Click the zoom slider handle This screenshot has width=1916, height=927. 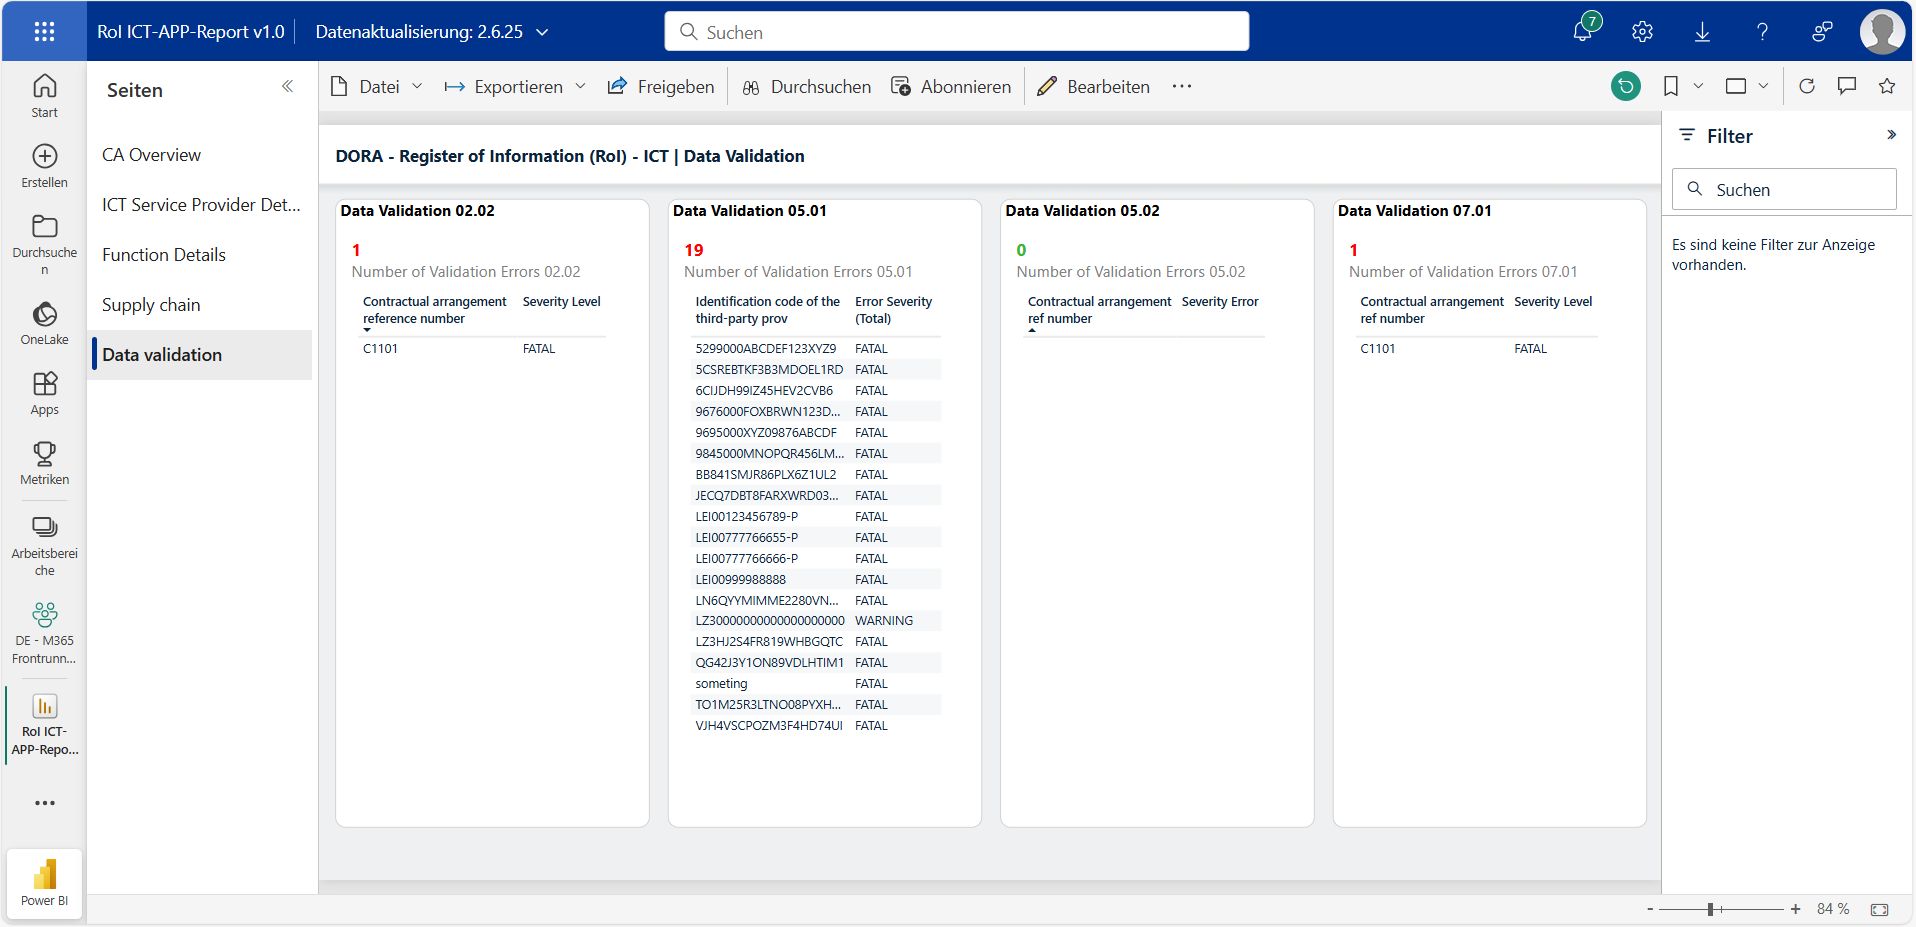click(1711, 909)
